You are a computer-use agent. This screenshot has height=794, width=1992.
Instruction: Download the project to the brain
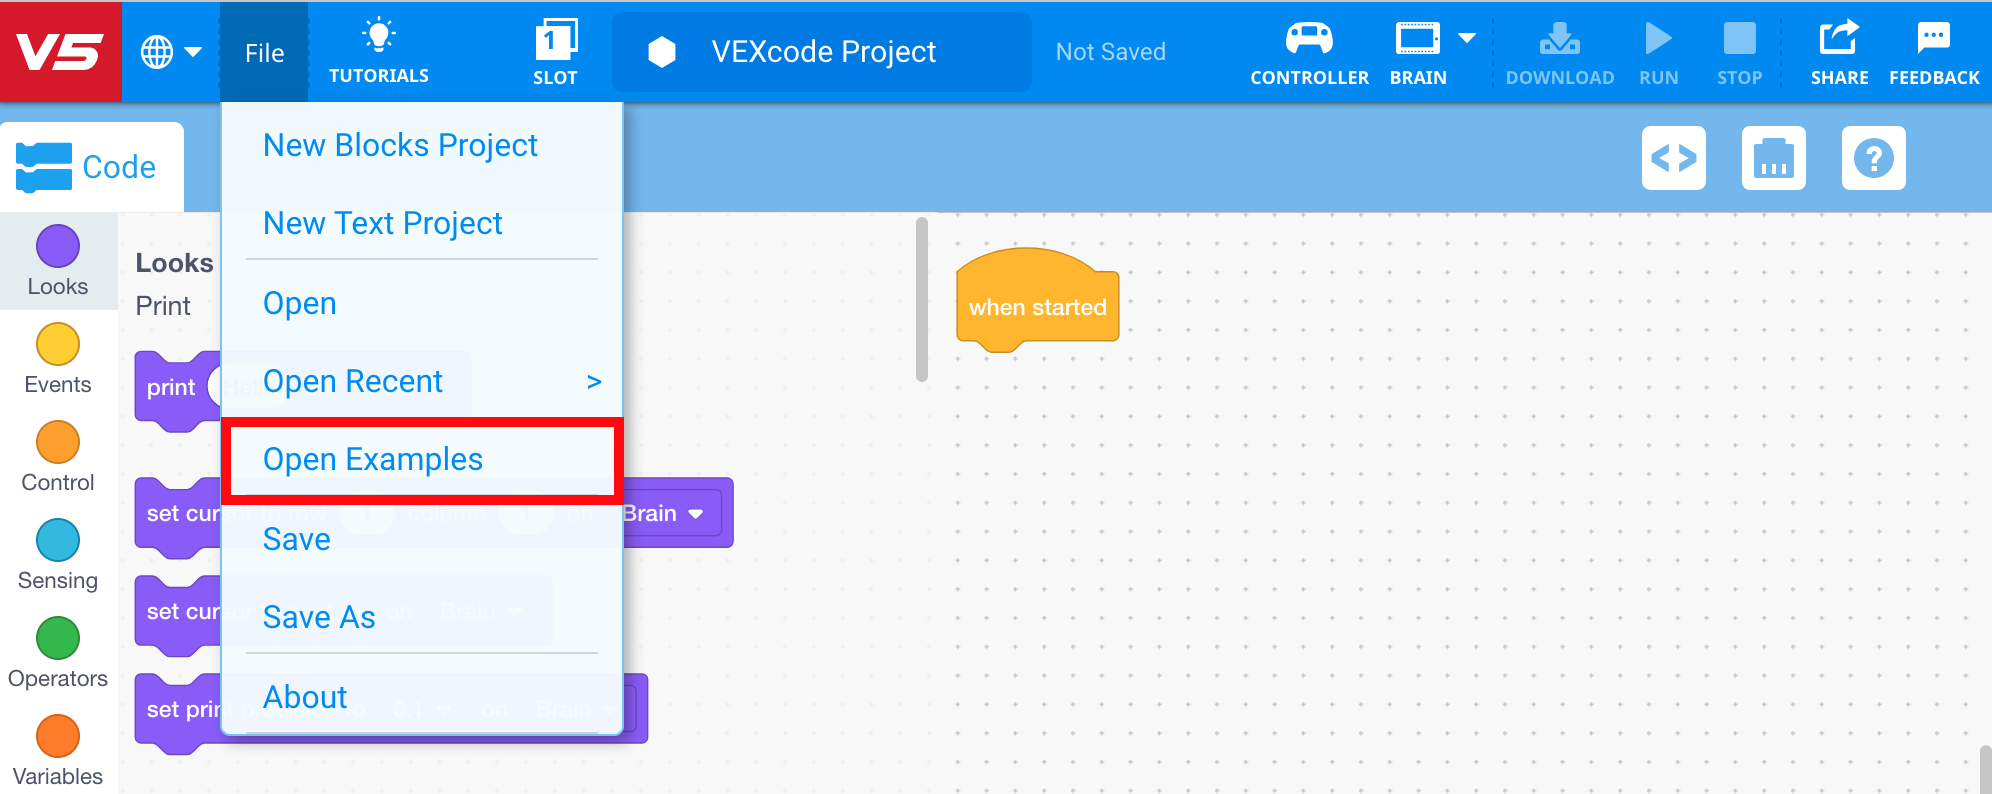pyautogui.click(x=1559, y=50)
